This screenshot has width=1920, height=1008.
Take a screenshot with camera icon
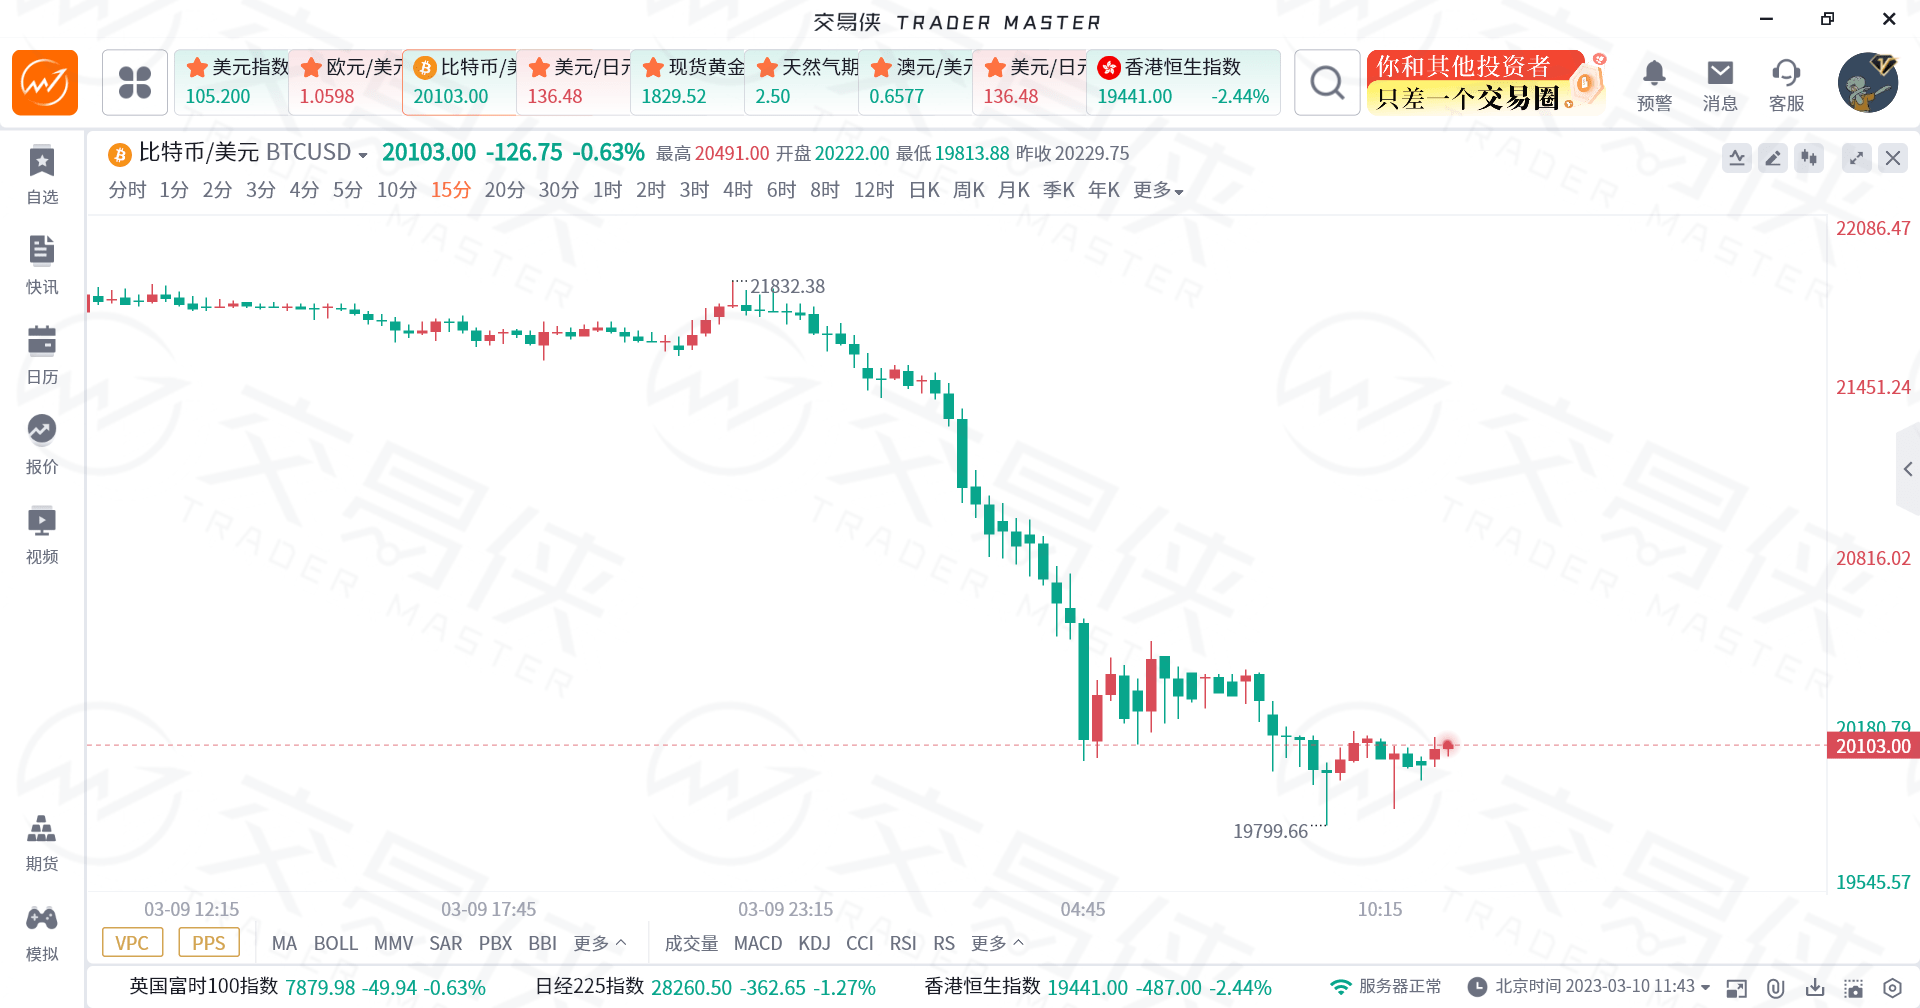(x=1854, y=988)
